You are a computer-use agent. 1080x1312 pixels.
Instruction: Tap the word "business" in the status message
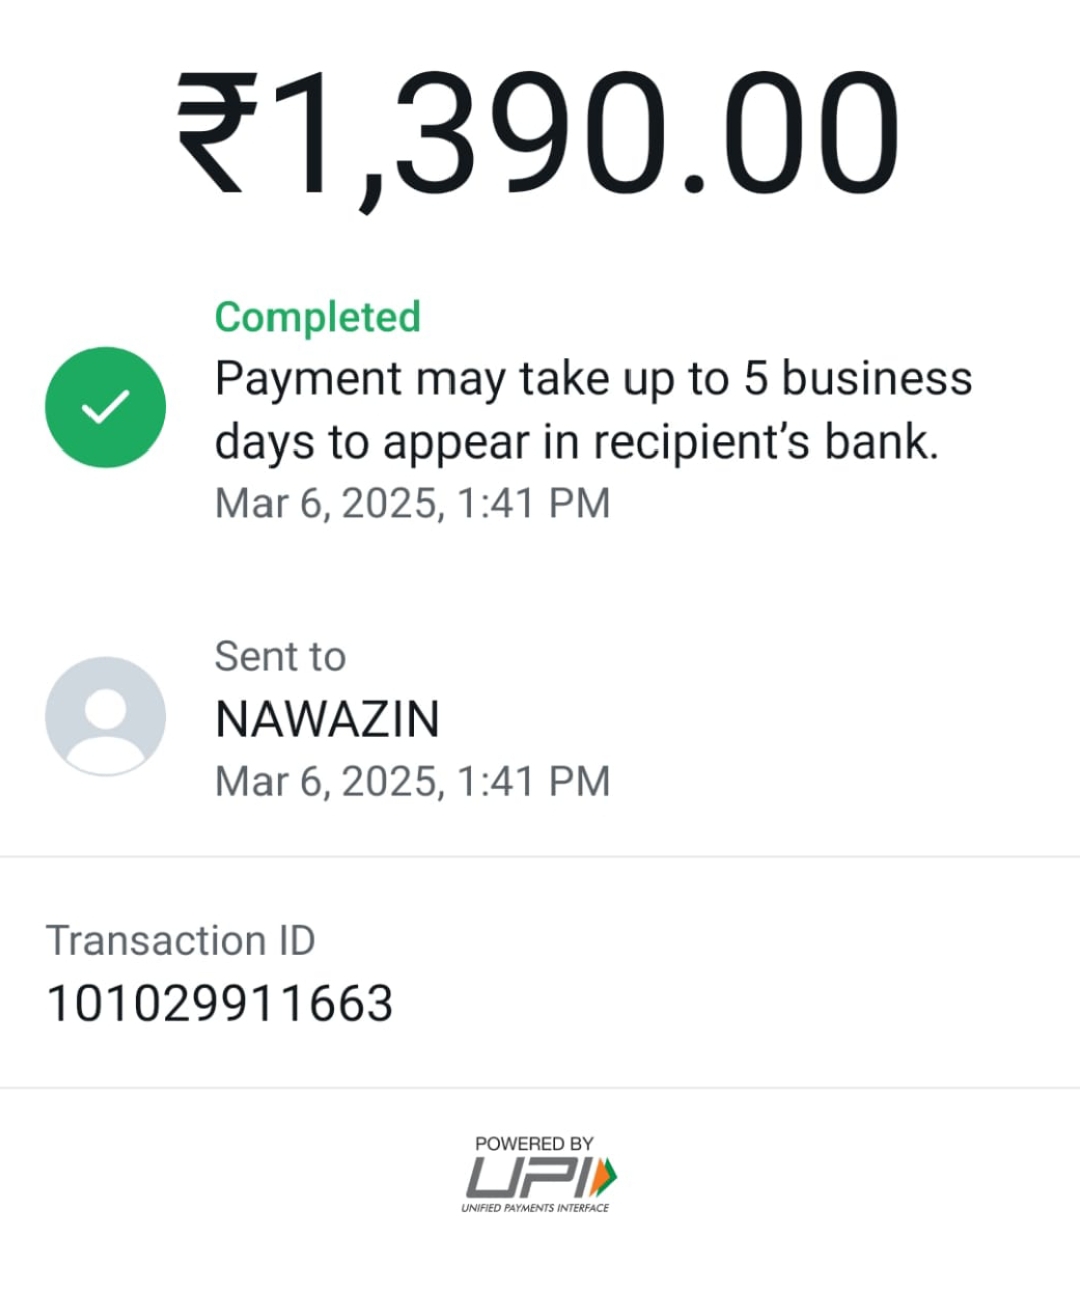pyautogui.click(x=876, y=379)
